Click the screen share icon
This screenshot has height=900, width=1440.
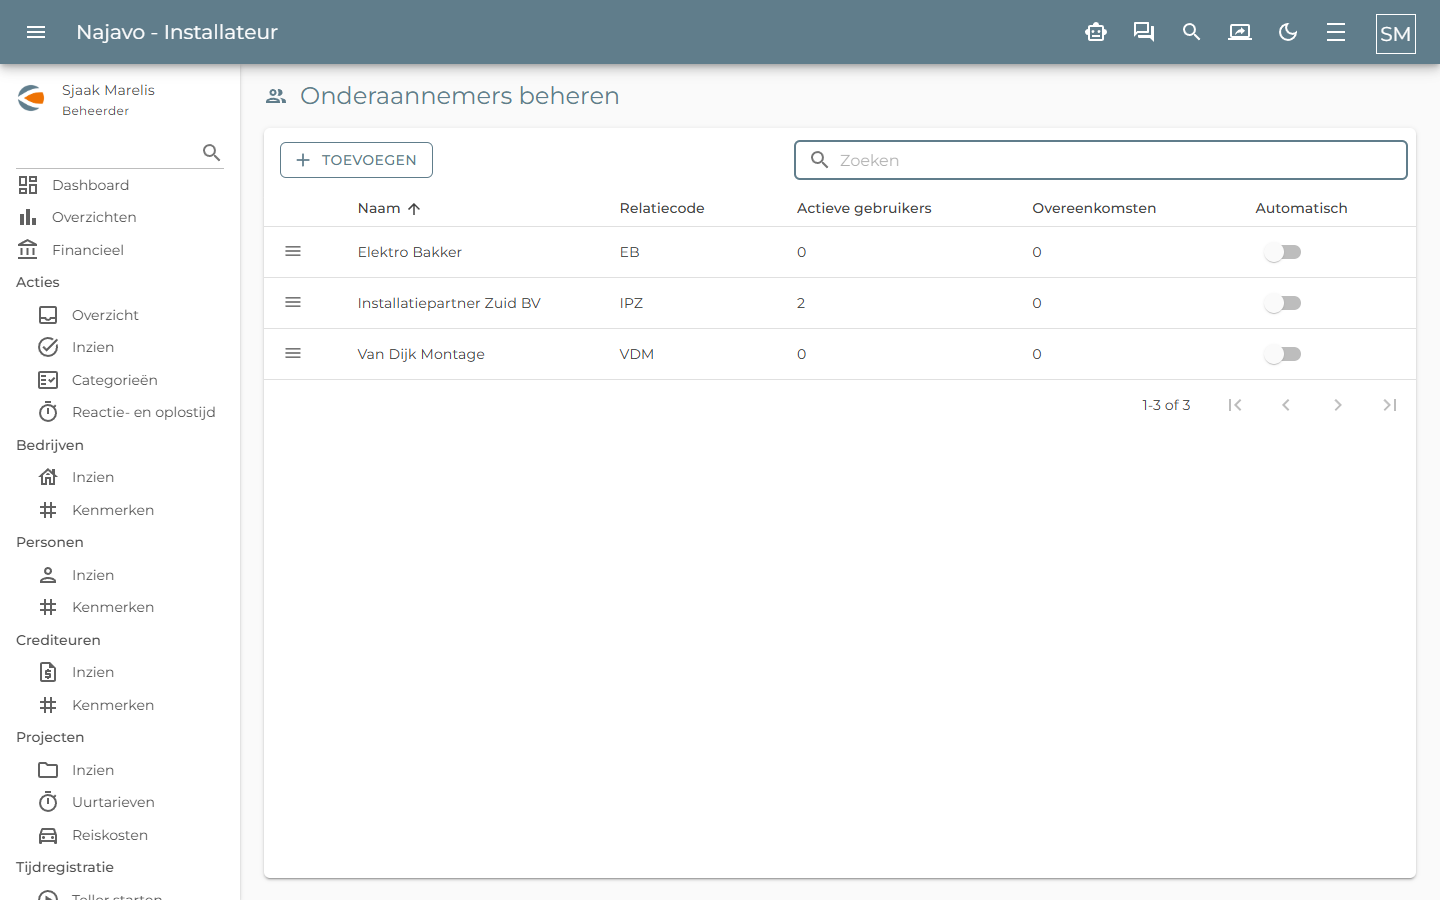1240,32
